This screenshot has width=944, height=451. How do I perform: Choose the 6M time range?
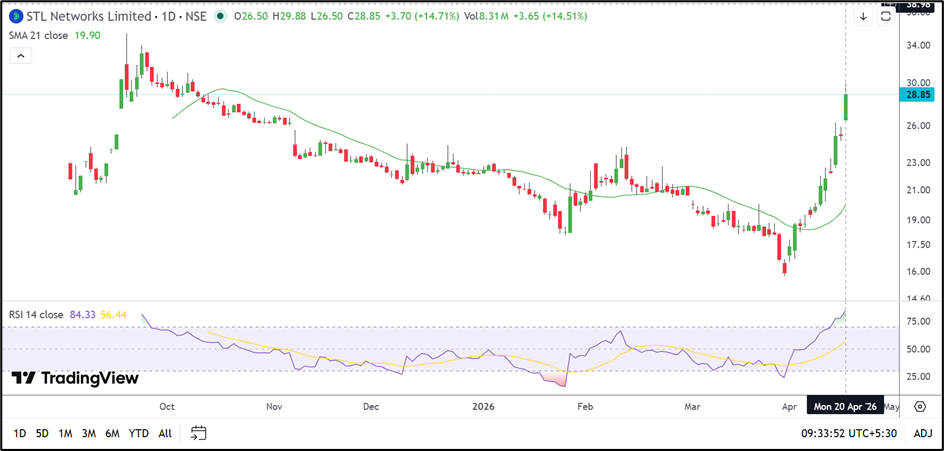point(113,433)
